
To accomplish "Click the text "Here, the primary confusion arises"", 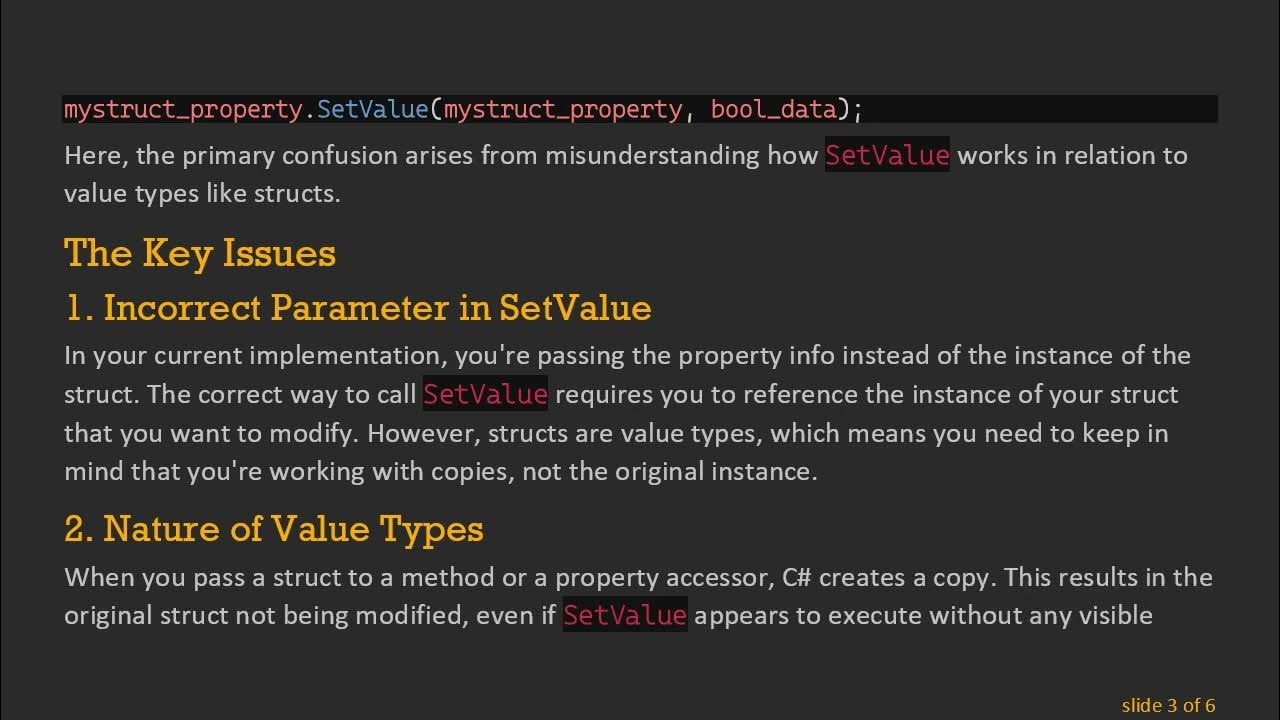I will pos(300,156).
